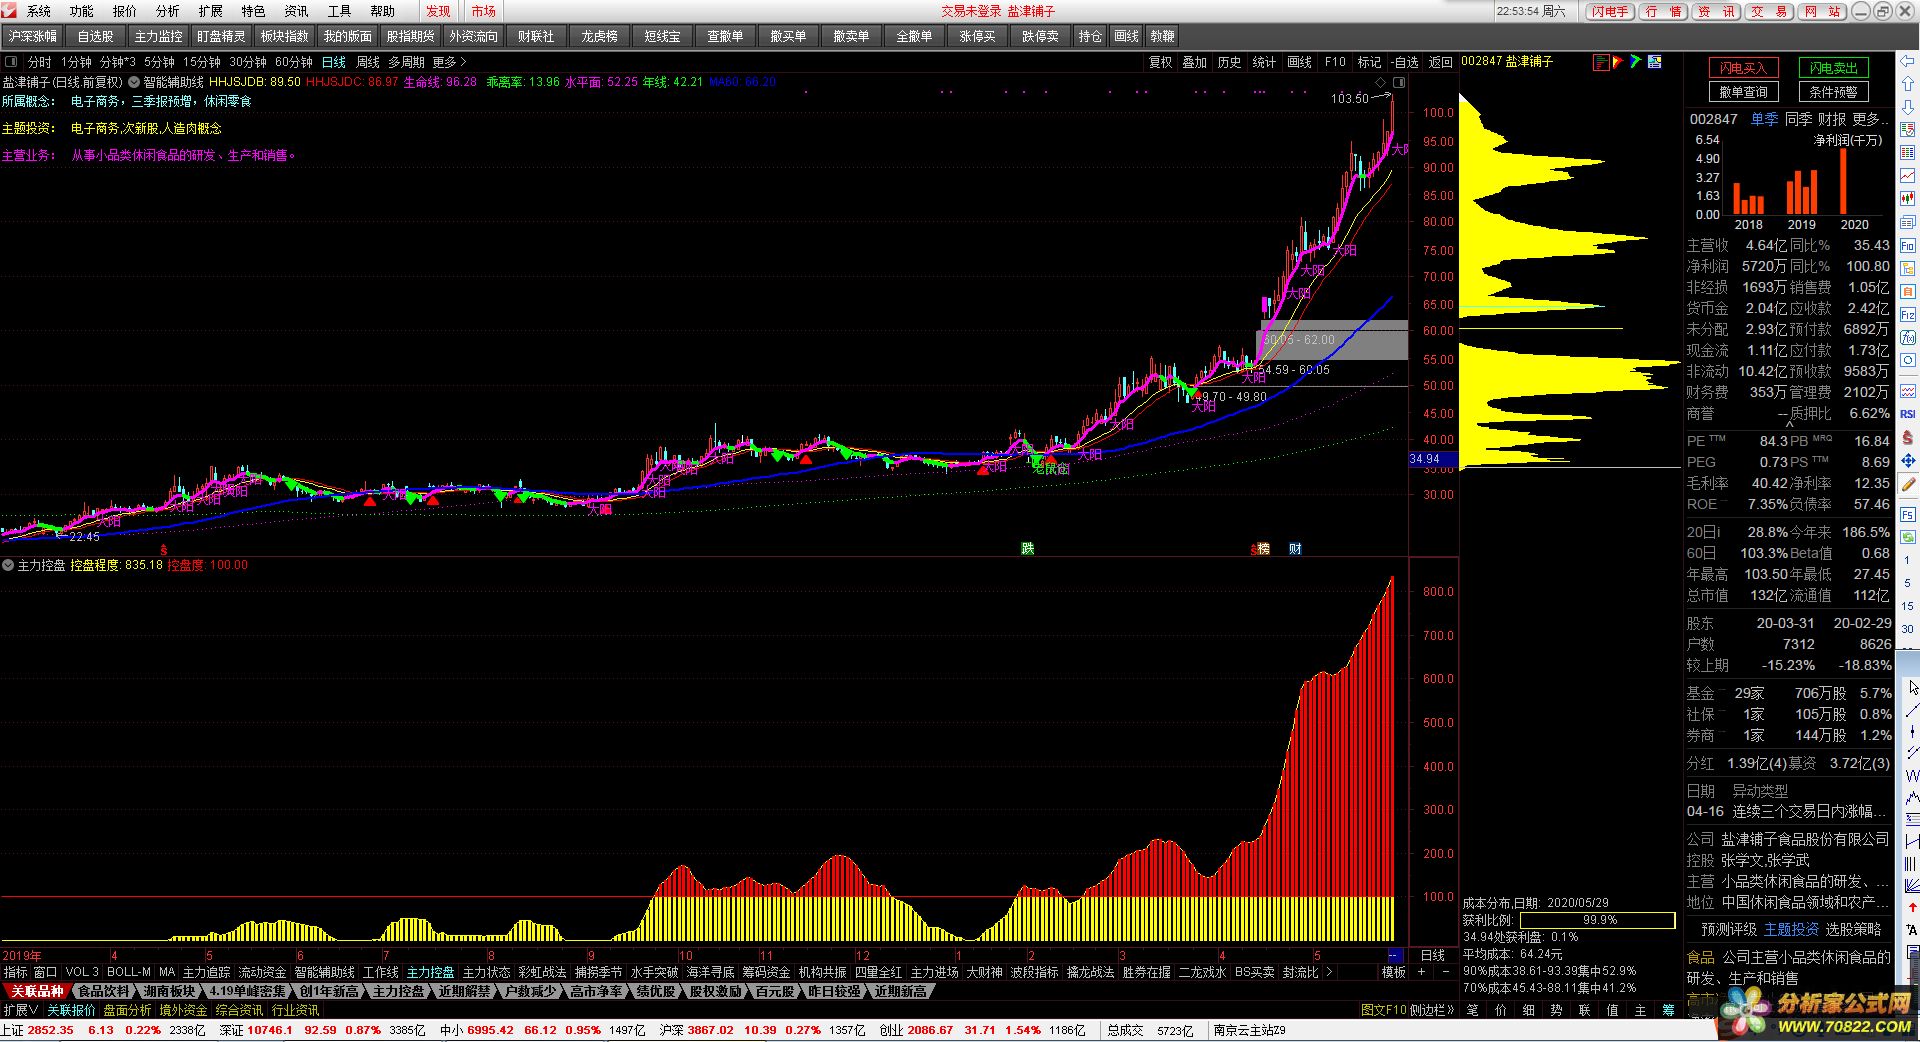Click the blue four-way move arrows icon
1920x1042 pixels.
pos(1908,460)
